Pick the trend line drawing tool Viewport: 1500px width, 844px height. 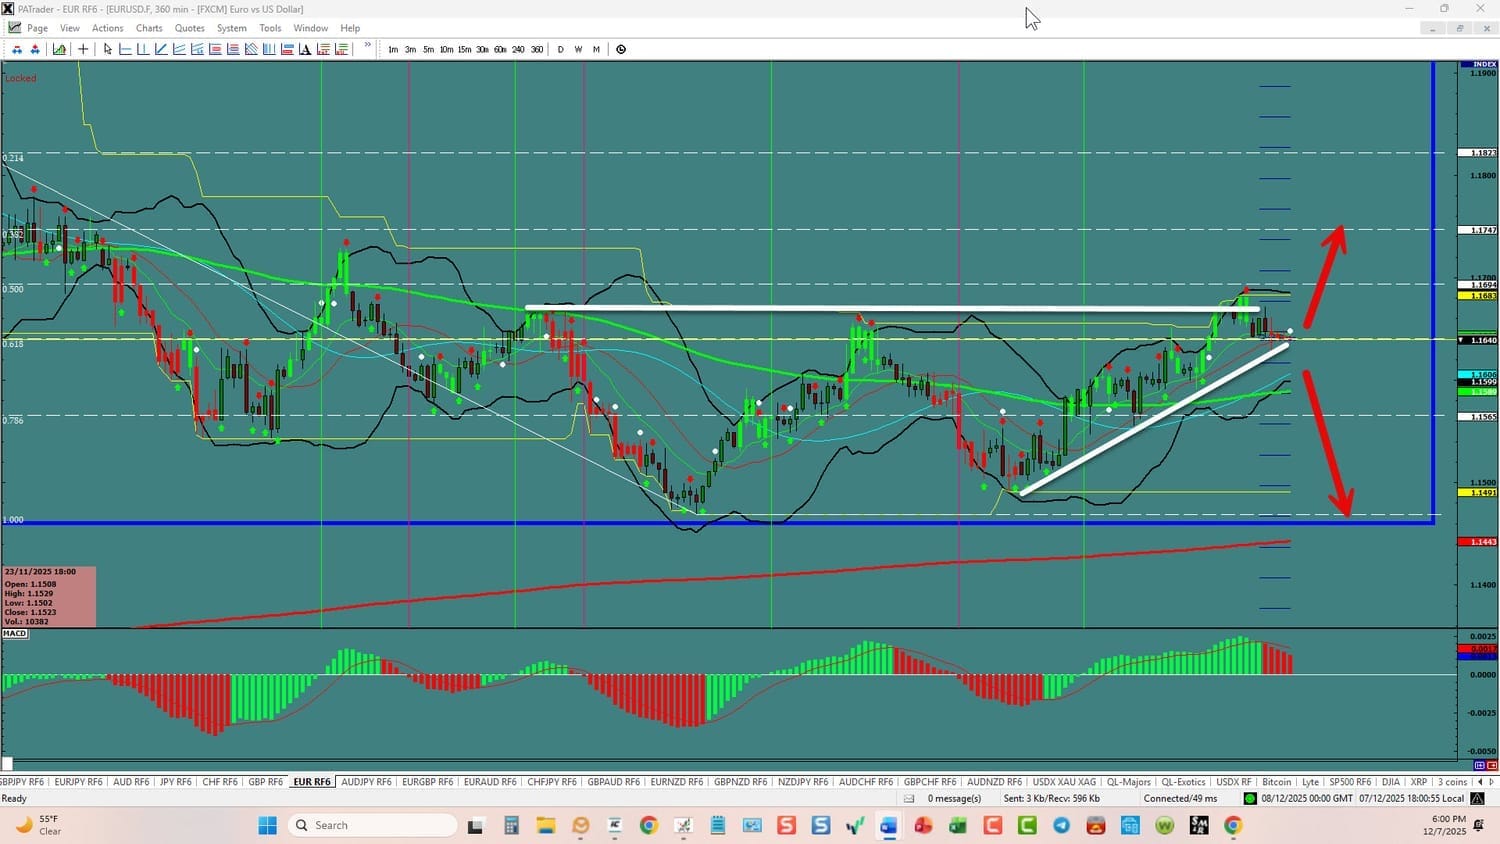pos(161,49)
